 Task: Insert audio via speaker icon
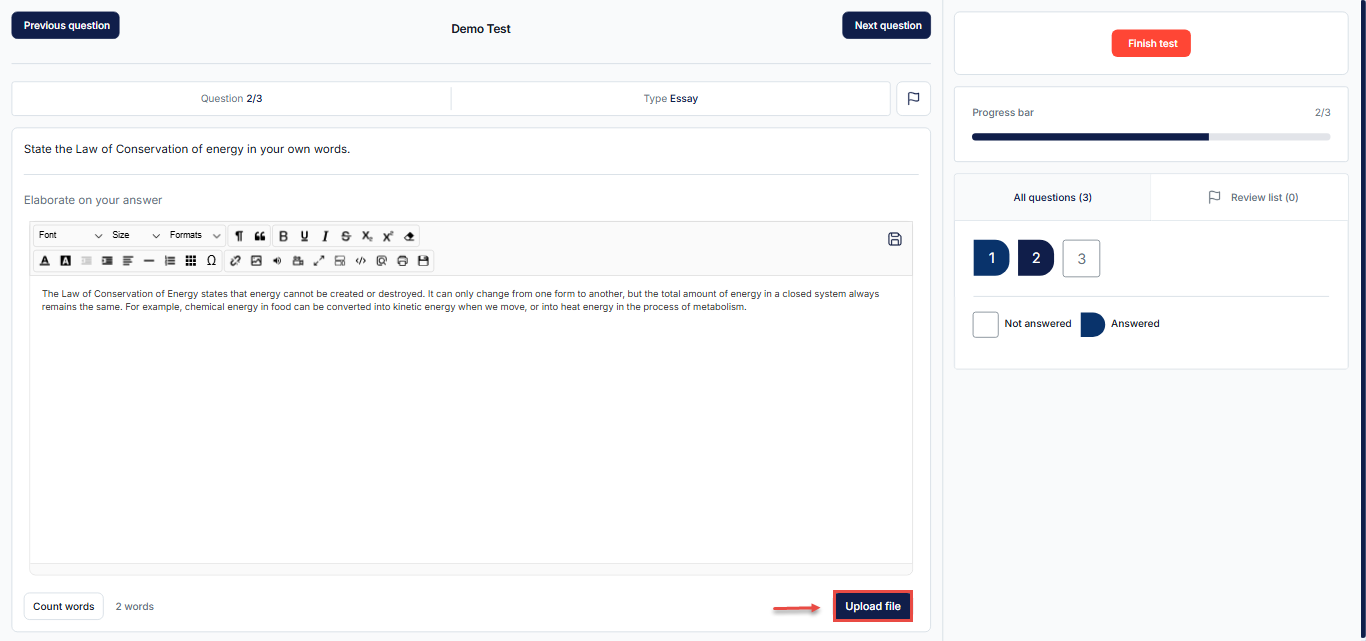(x=277, y=260)
